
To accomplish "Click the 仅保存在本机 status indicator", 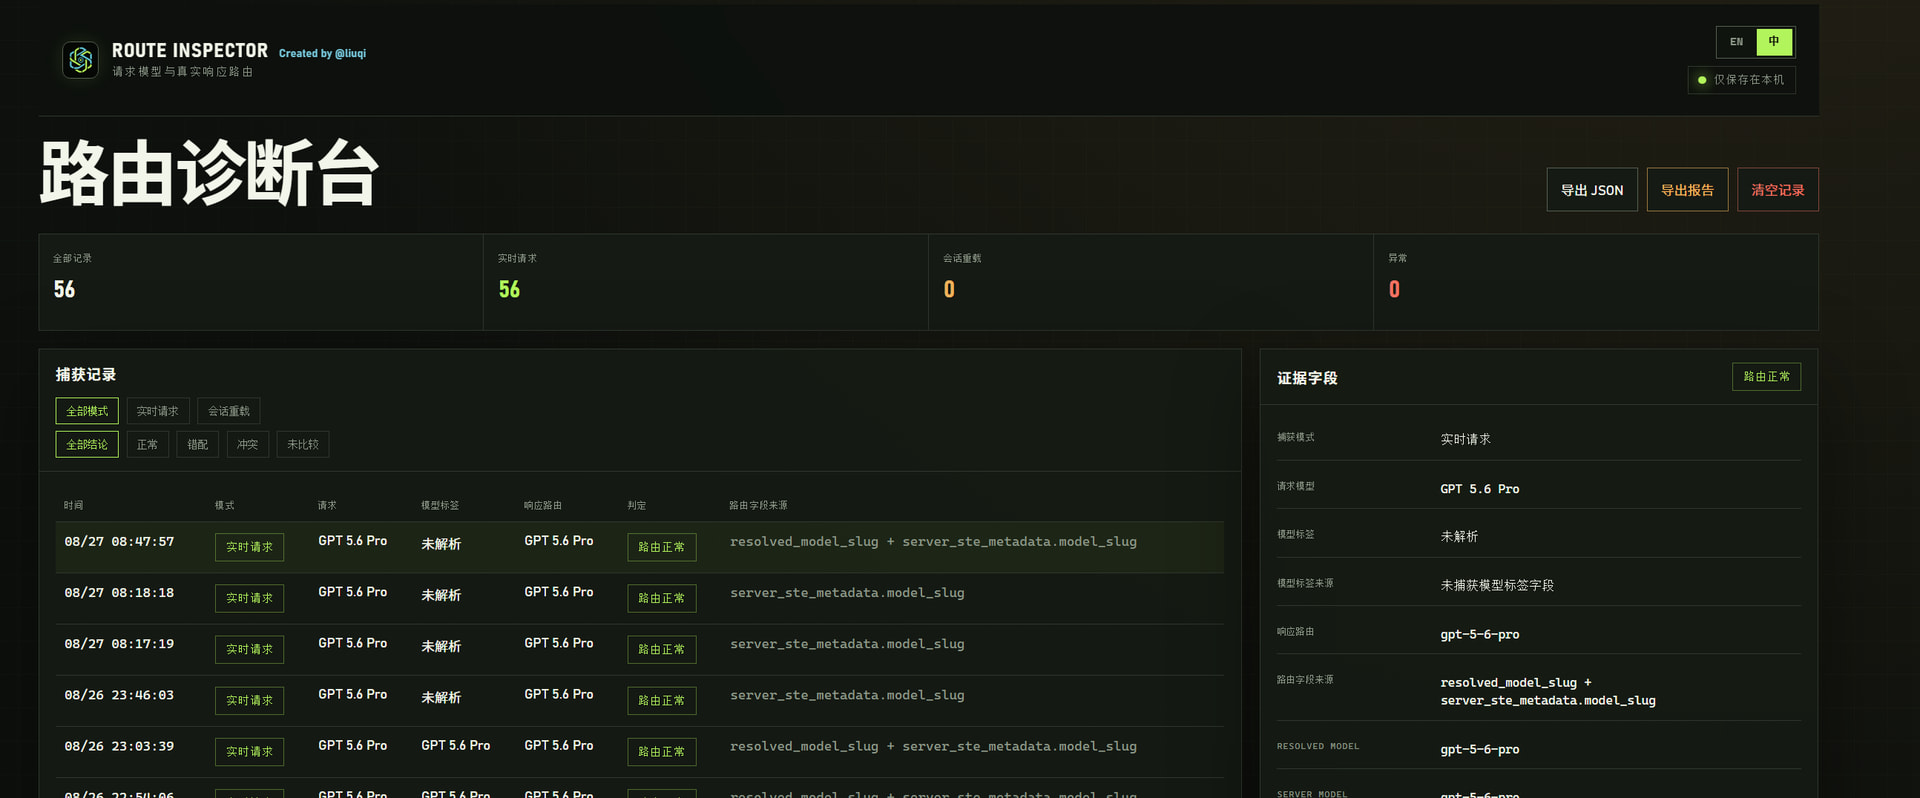I will (1741, 80).
